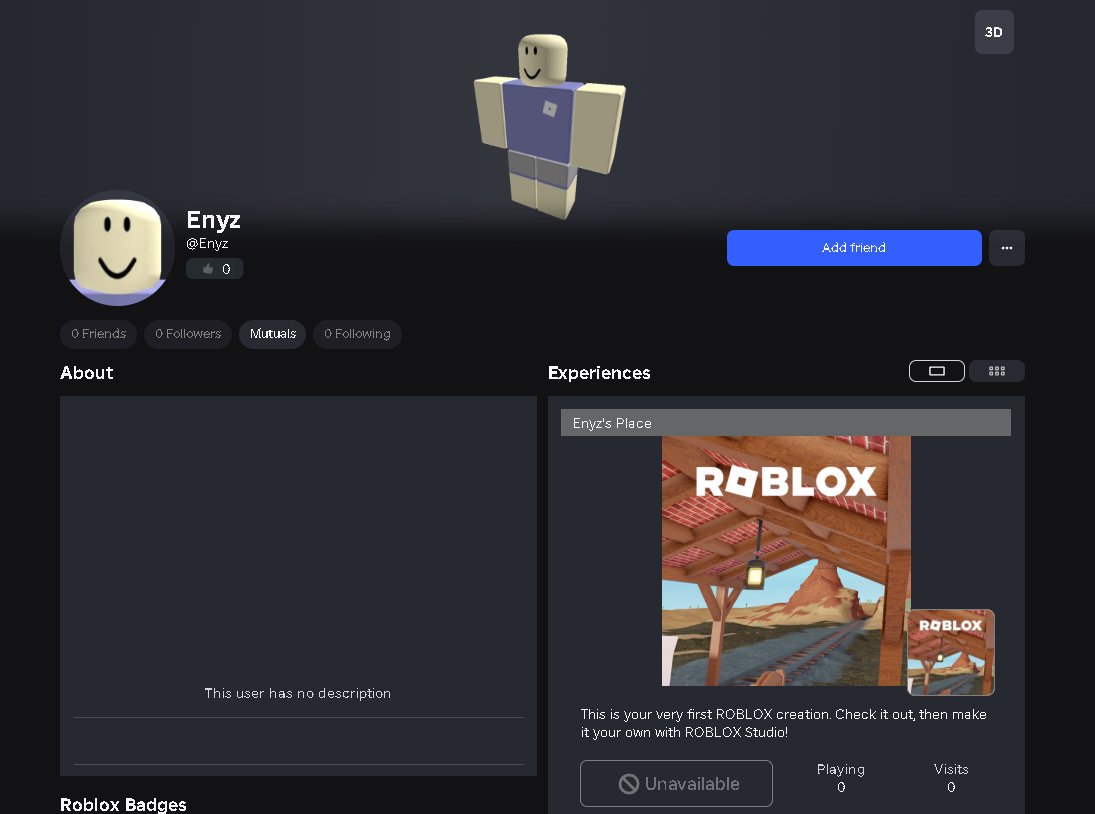Click the Enyz display name heading
Image resolution: width=1095 pixels, height=814 pixels.
coord(213,220)
